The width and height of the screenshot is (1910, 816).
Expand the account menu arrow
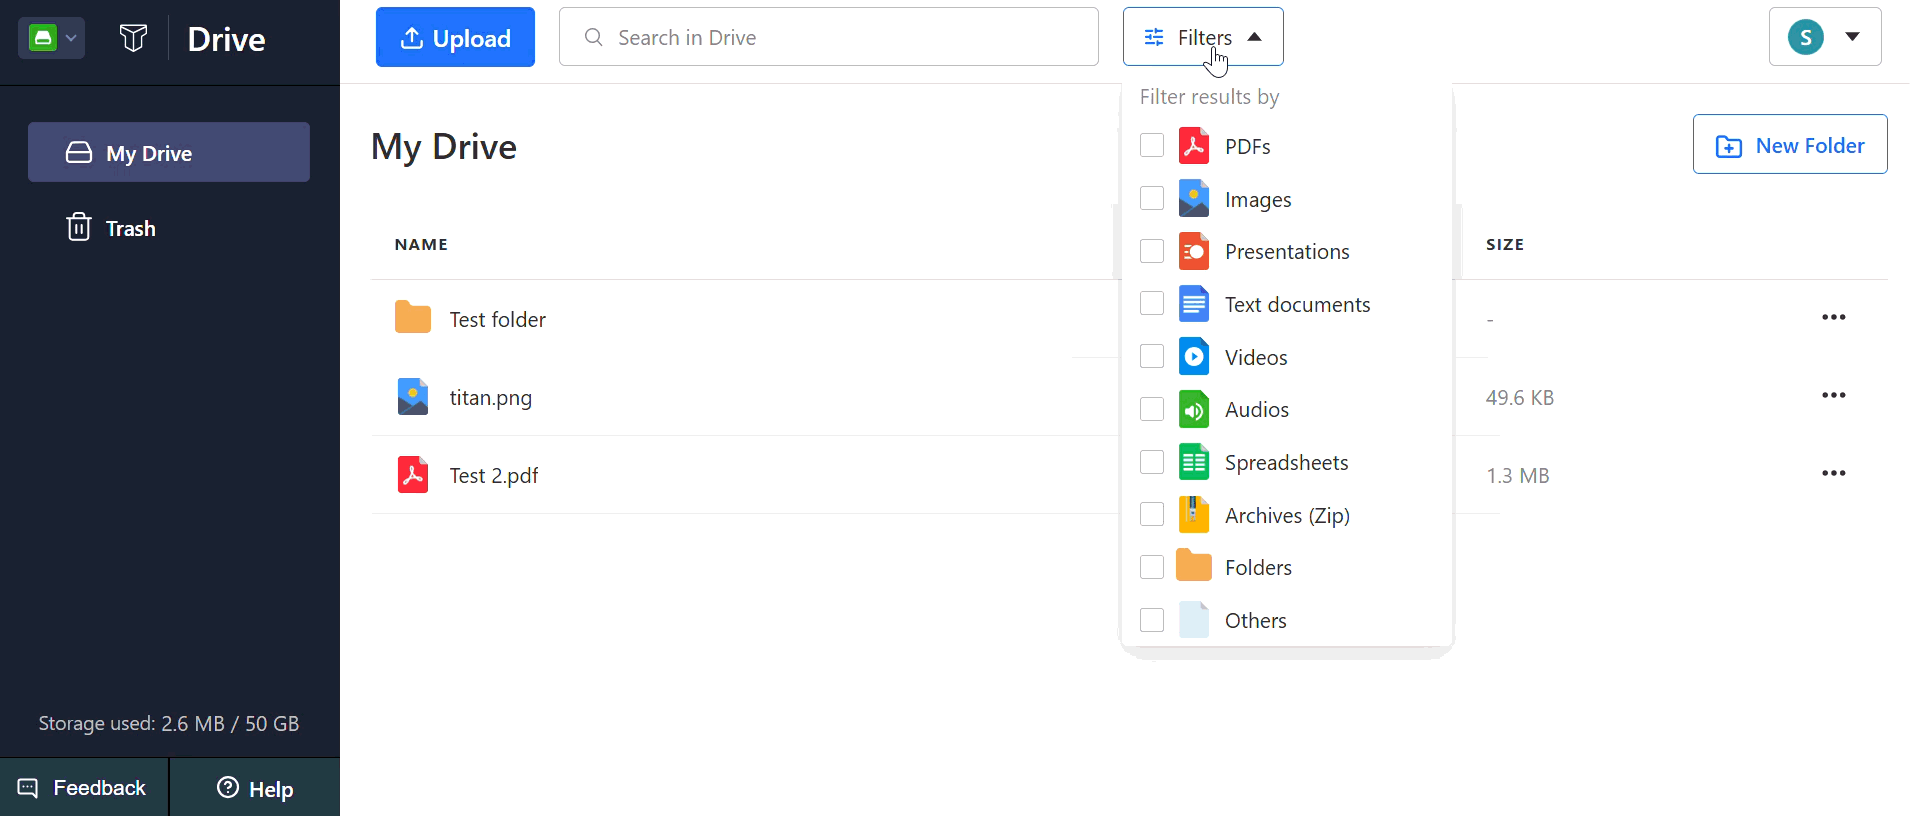1852,37
